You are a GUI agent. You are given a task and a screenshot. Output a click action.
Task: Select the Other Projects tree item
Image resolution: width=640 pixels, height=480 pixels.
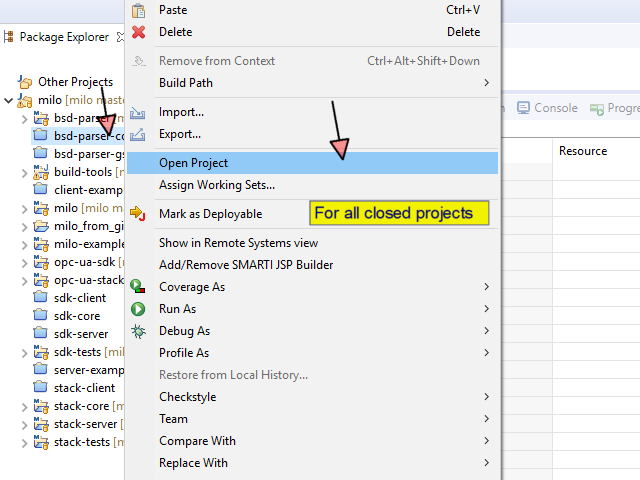(x=65, y=82)
